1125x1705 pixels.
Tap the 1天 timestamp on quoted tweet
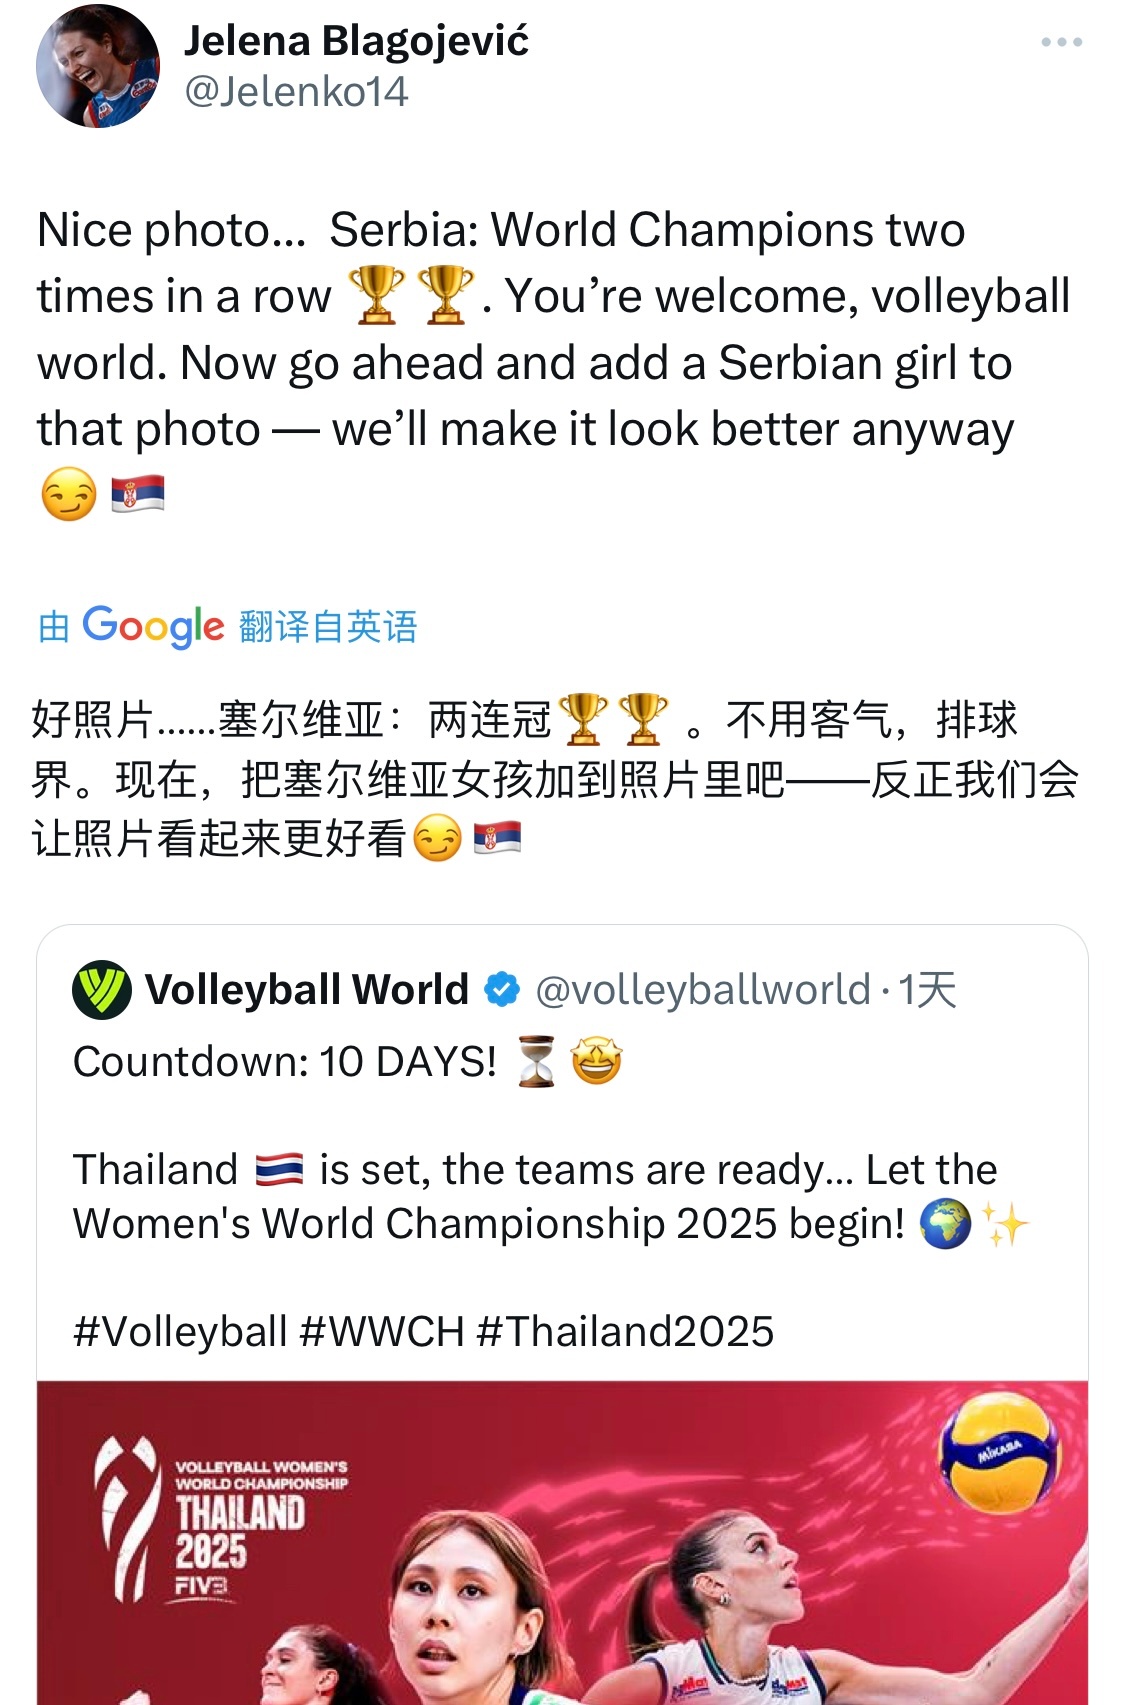point(928,990)
